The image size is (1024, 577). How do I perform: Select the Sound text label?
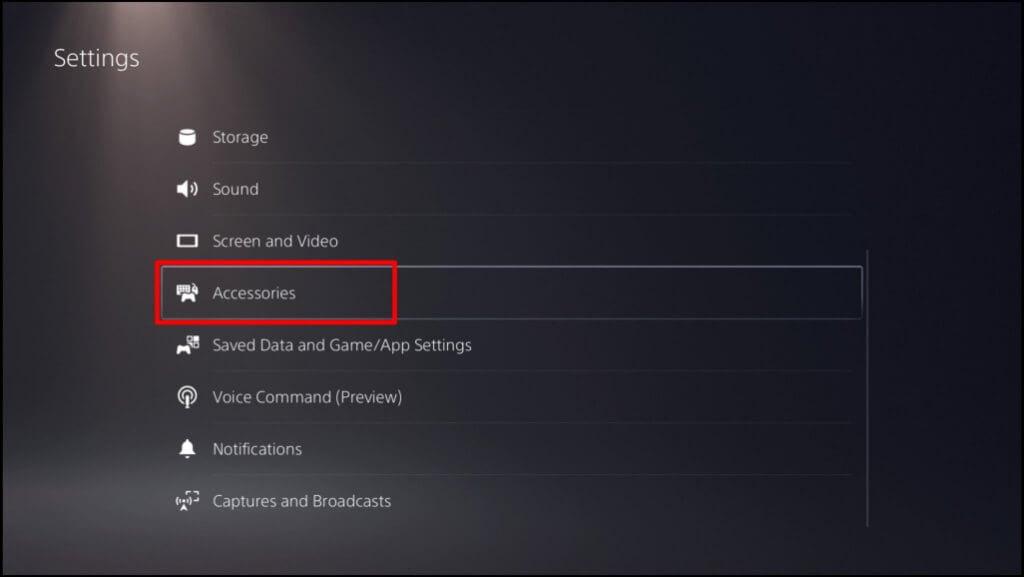point(235,189)
